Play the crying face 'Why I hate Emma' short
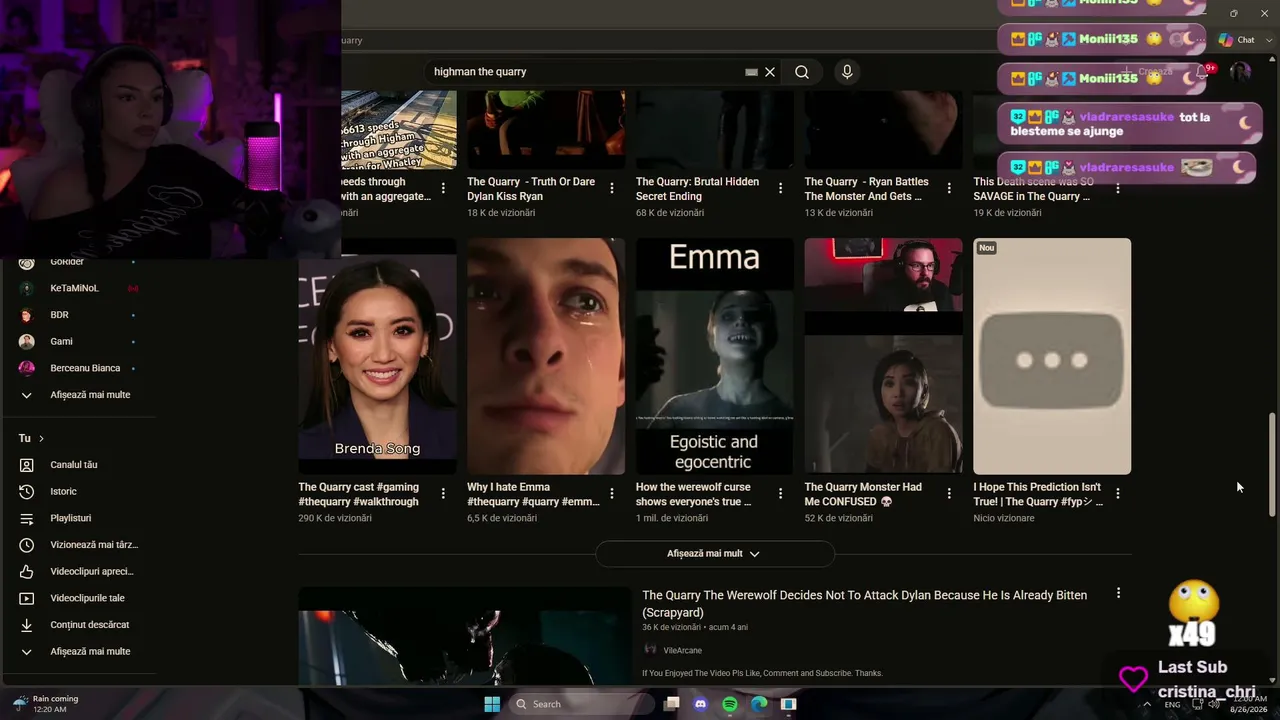 pos(546,356)
